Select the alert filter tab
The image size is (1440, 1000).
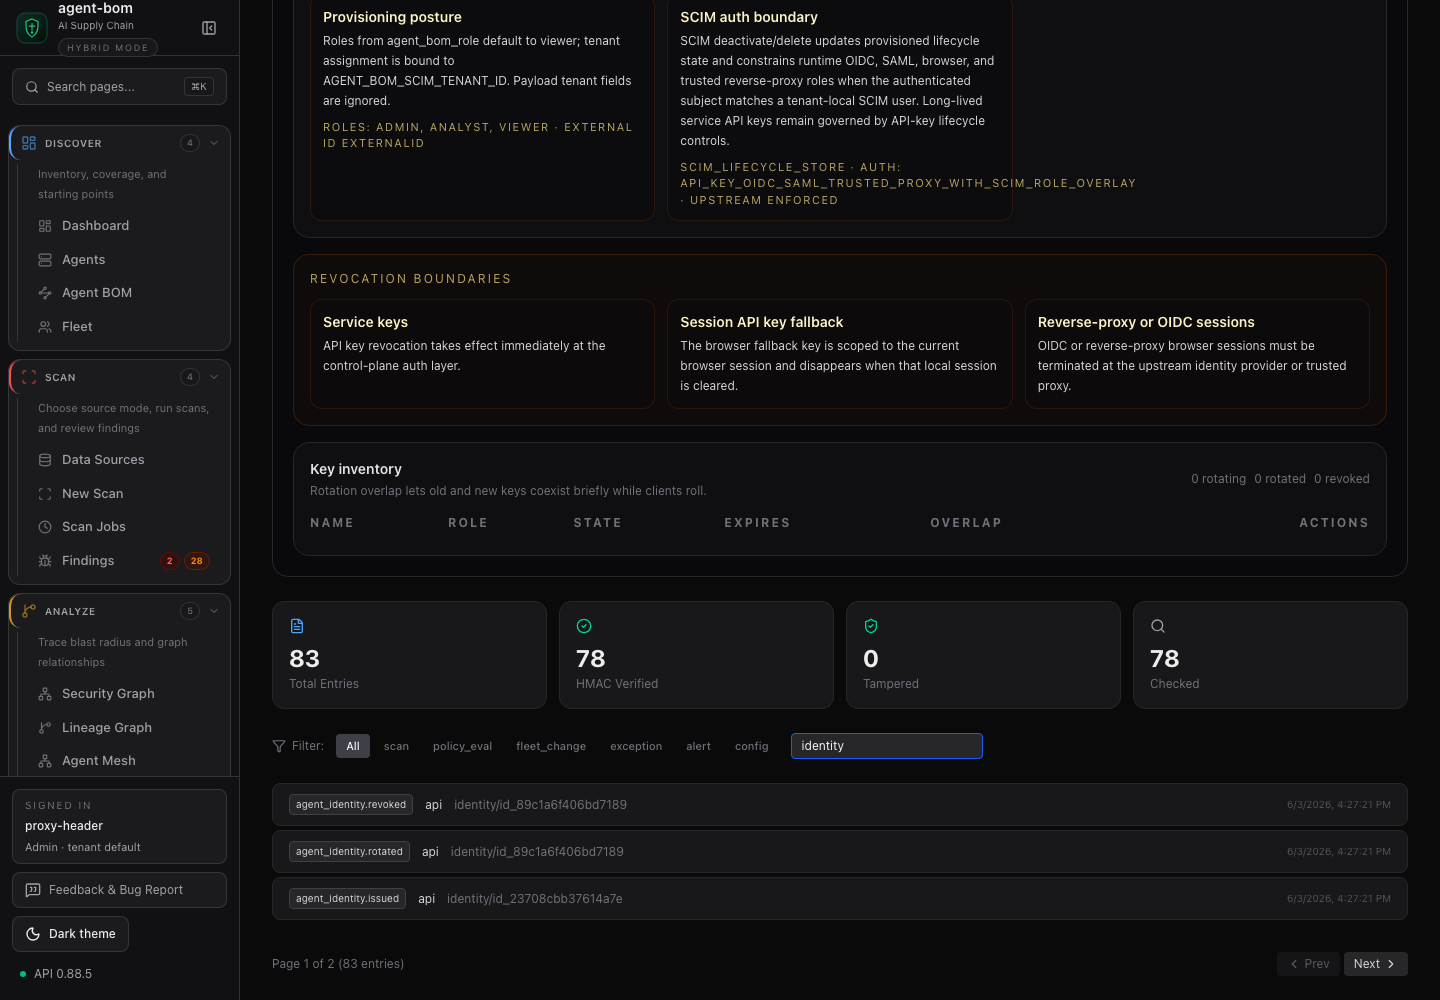pyautogui.click(x=698, y=746)
